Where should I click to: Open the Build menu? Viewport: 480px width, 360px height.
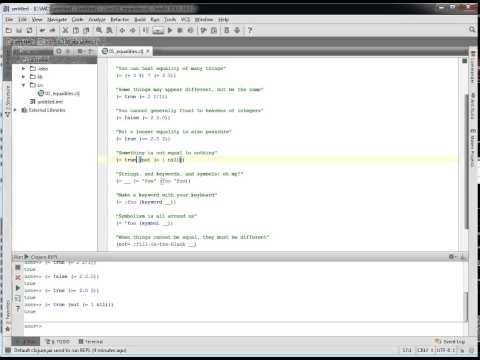tap(140, 20)
